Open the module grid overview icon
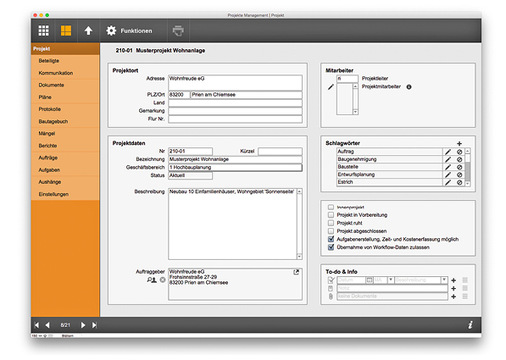Image resolution: width=506 pixels, height=360 pixels. (x=43, y=31)
